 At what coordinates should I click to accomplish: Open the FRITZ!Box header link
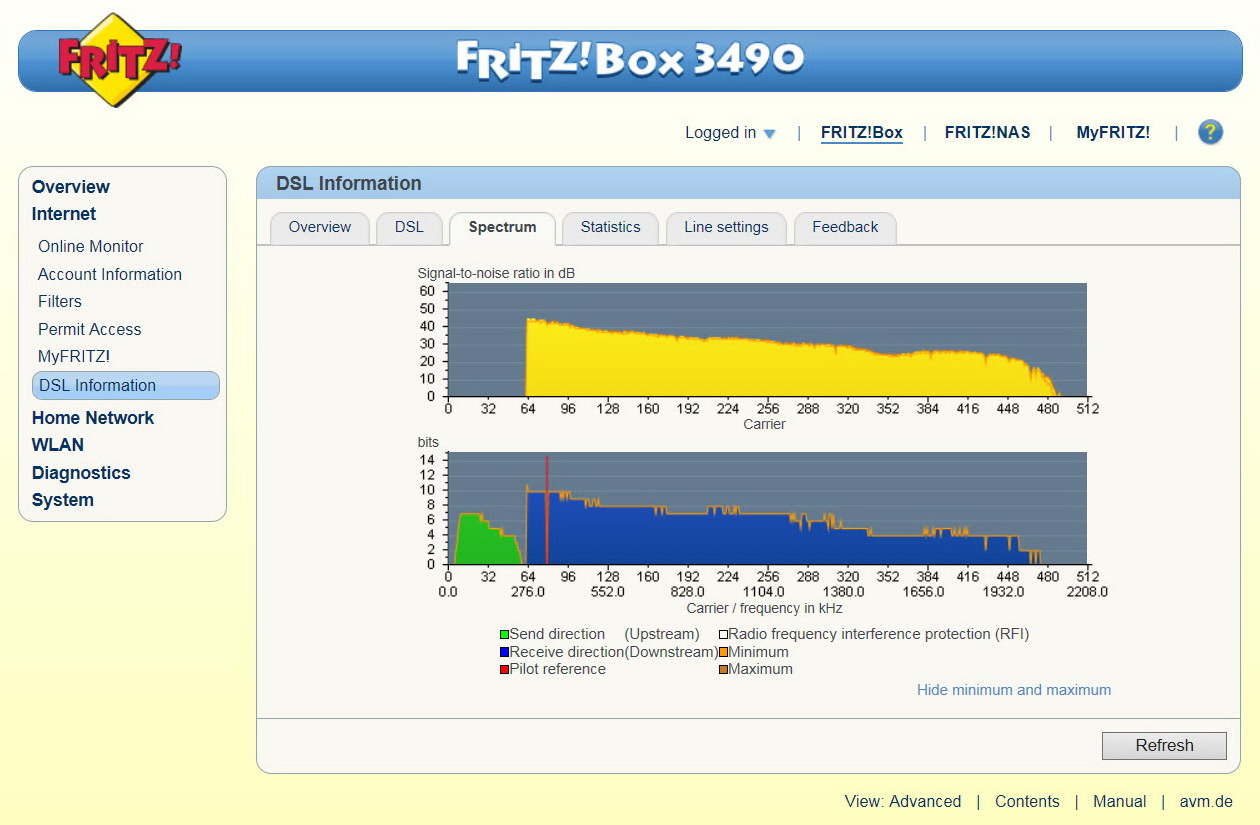click(862, 132)
